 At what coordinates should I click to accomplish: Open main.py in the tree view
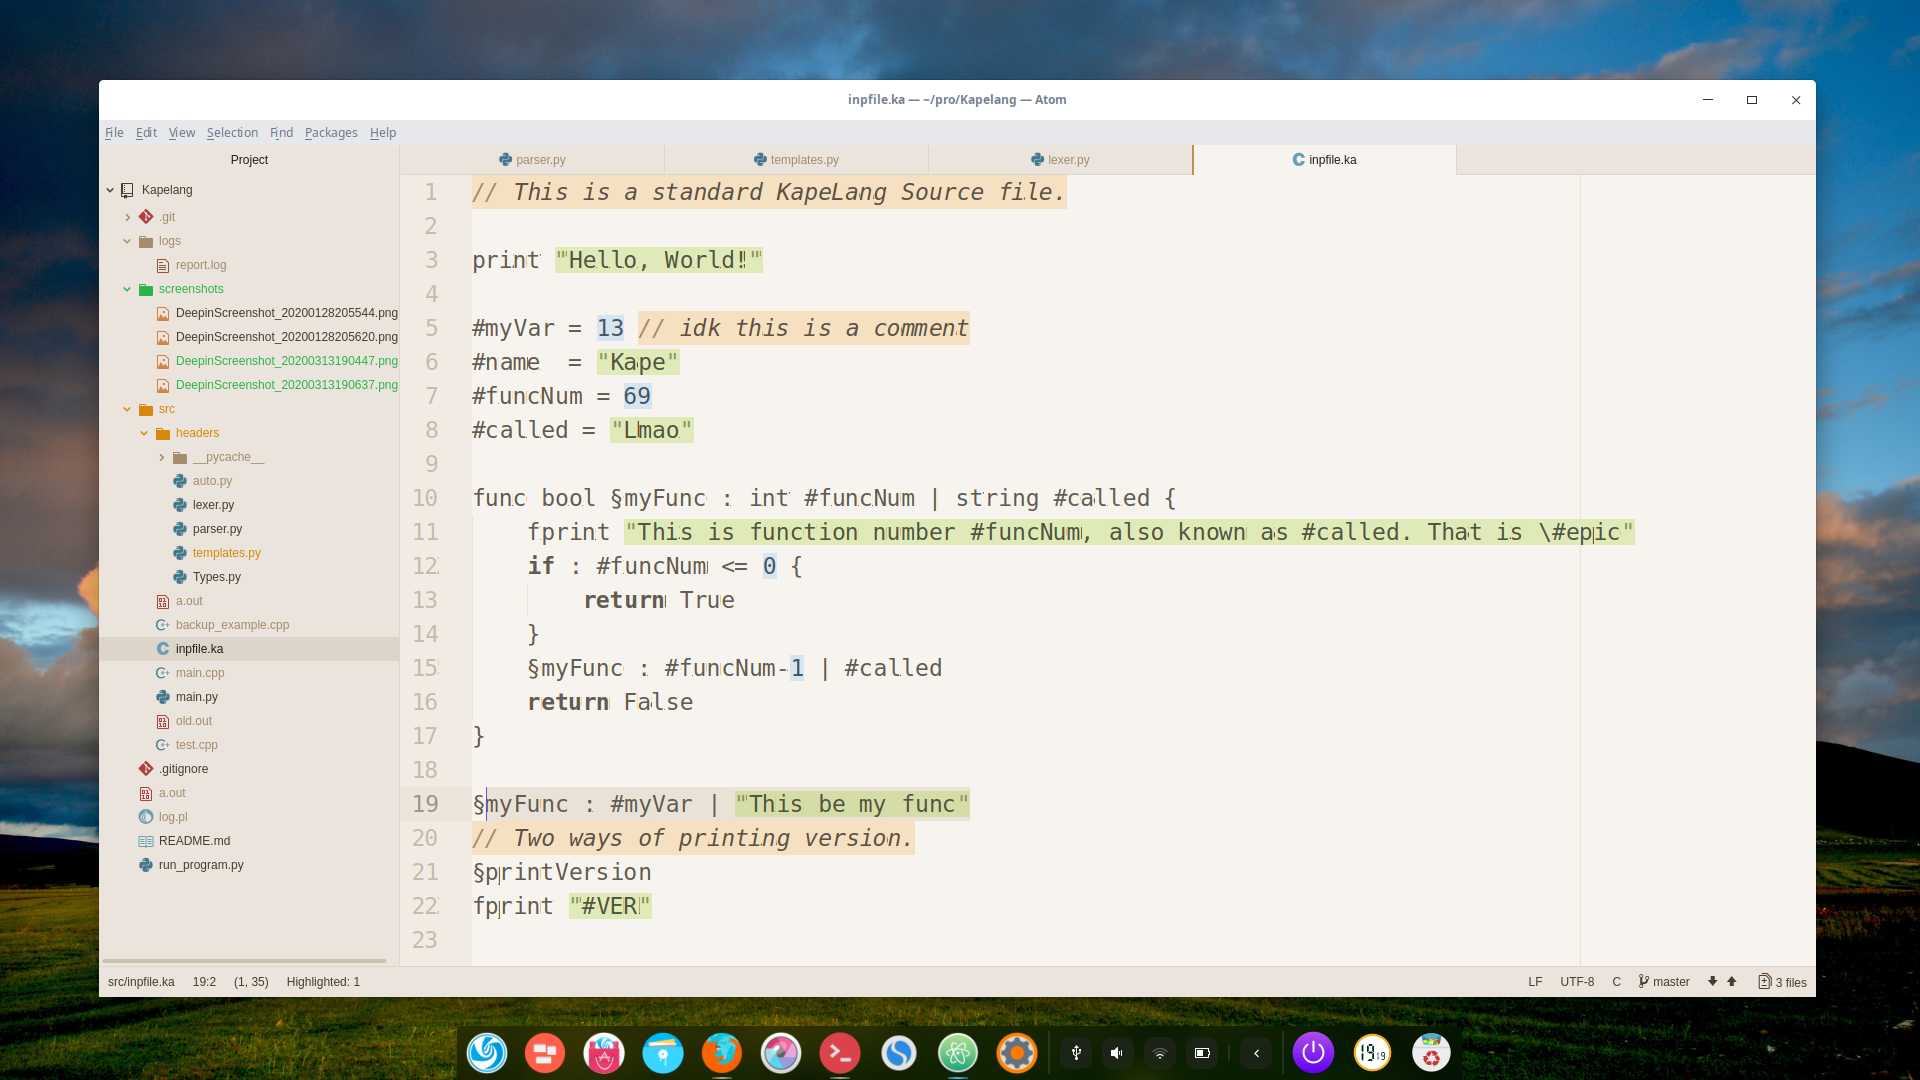click(x=196, y=697)
